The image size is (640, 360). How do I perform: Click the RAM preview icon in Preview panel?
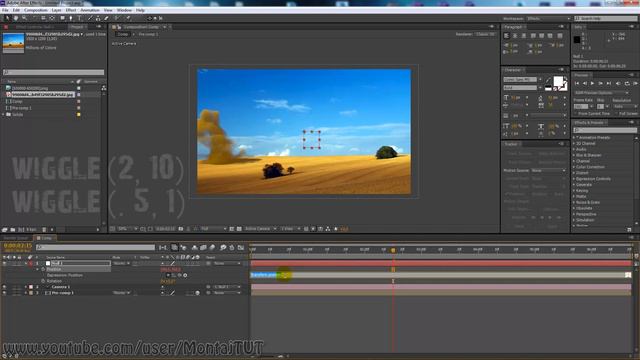click(636, 83)
